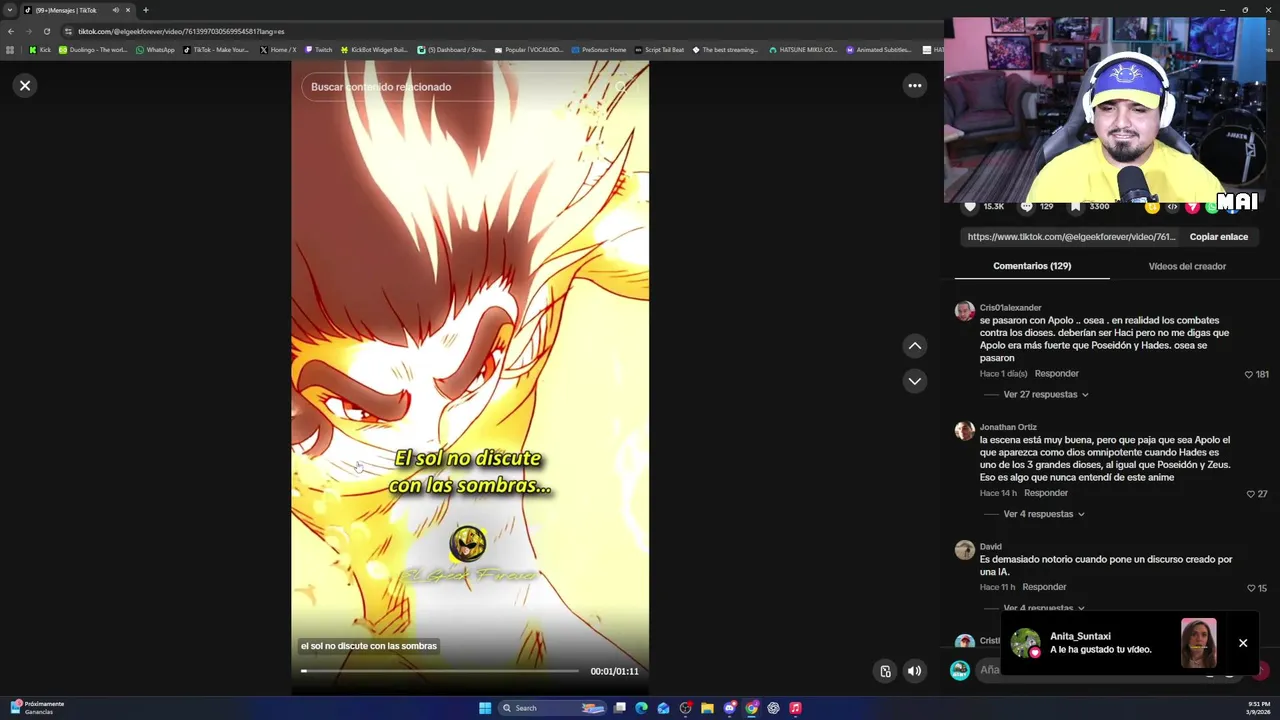The image size is (1280, 720).
Task: Select the video URL text field
Action: tap(1071, 237)
